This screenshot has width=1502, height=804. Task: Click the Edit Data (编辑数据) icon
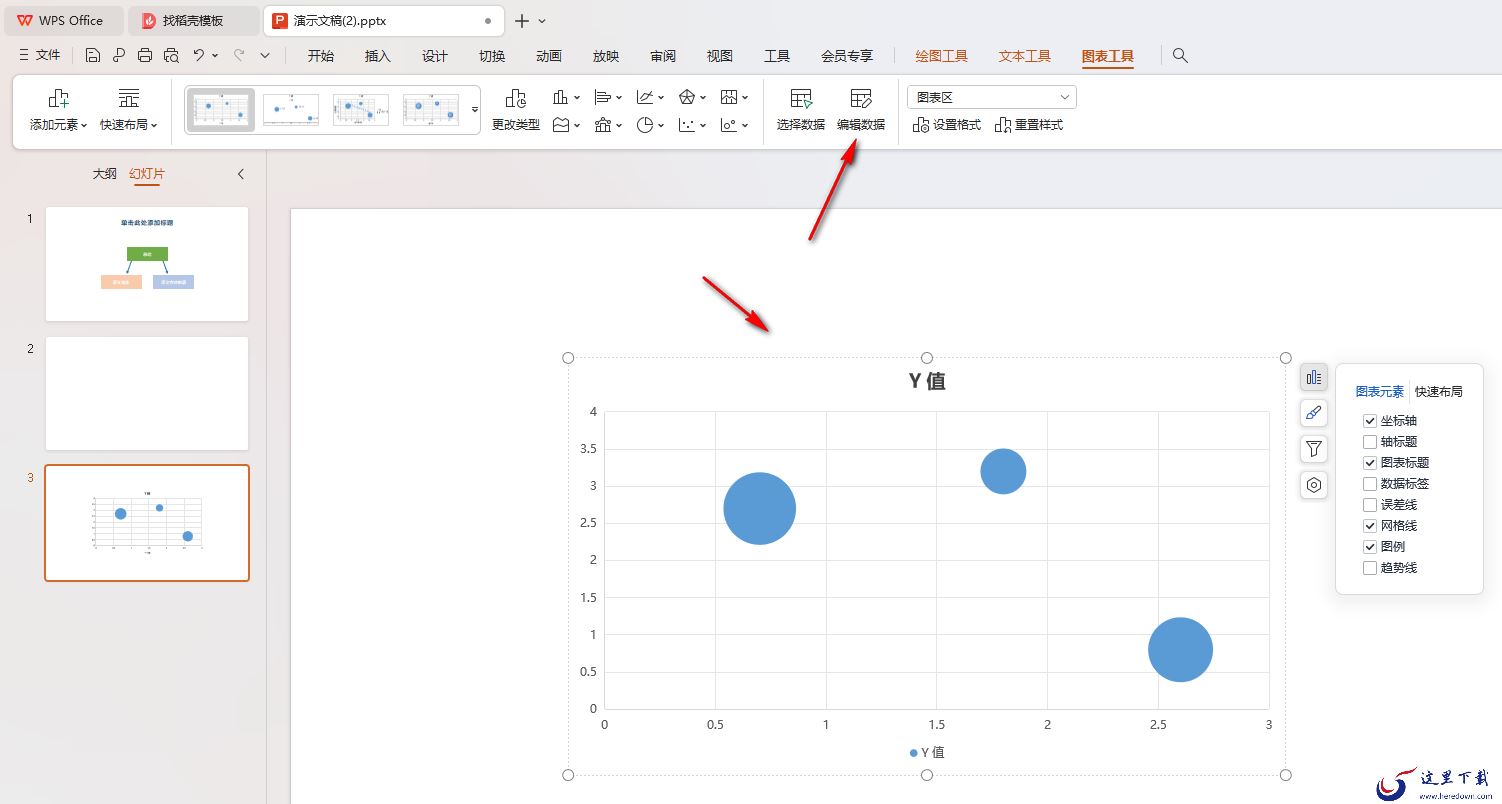[x=861, y=98]
